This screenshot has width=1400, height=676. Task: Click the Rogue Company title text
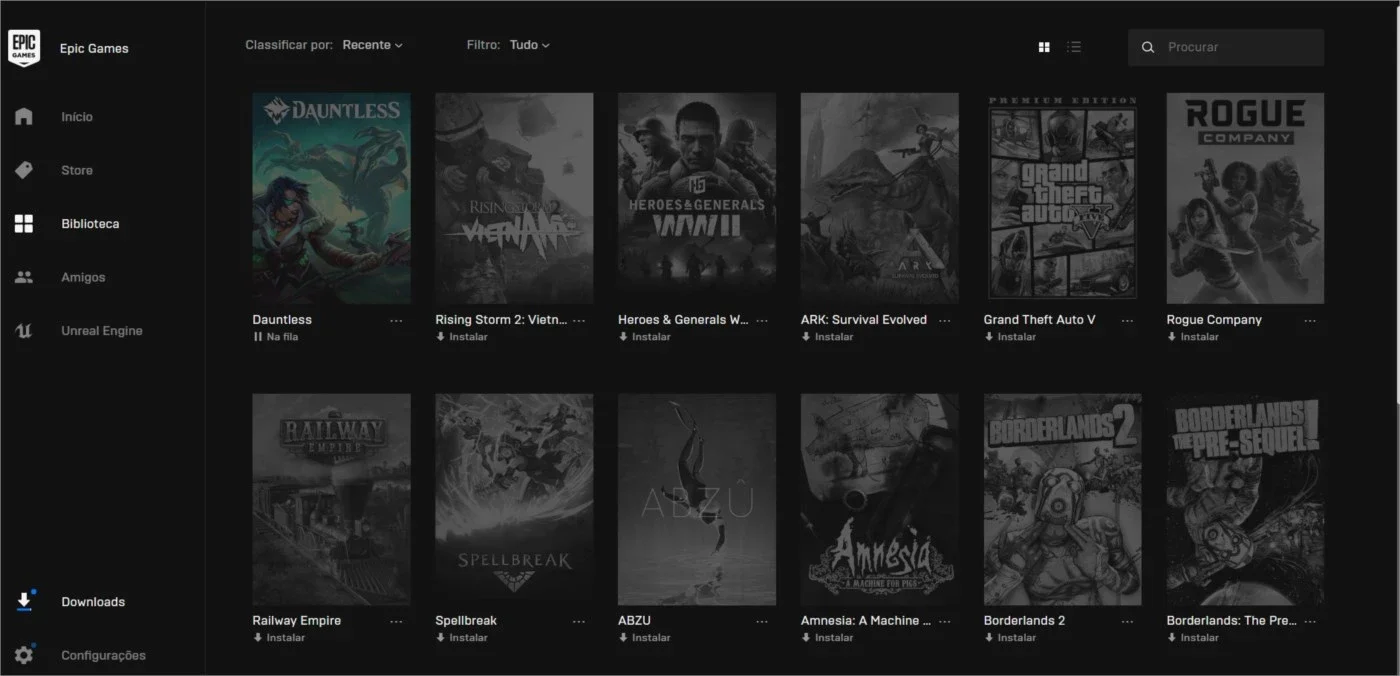point(1214,320)
